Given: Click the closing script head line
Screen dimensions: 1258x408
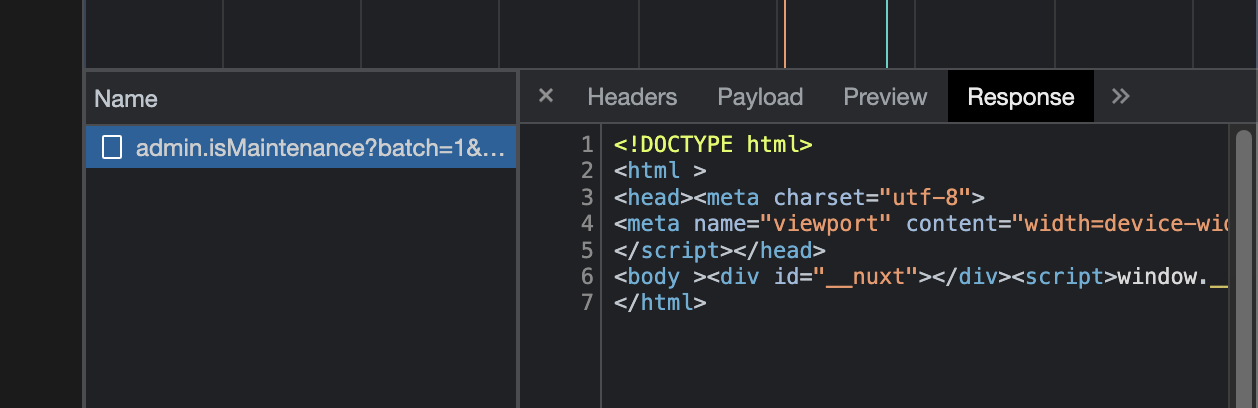Looking at the screenshot, I should tap(720, 249).
